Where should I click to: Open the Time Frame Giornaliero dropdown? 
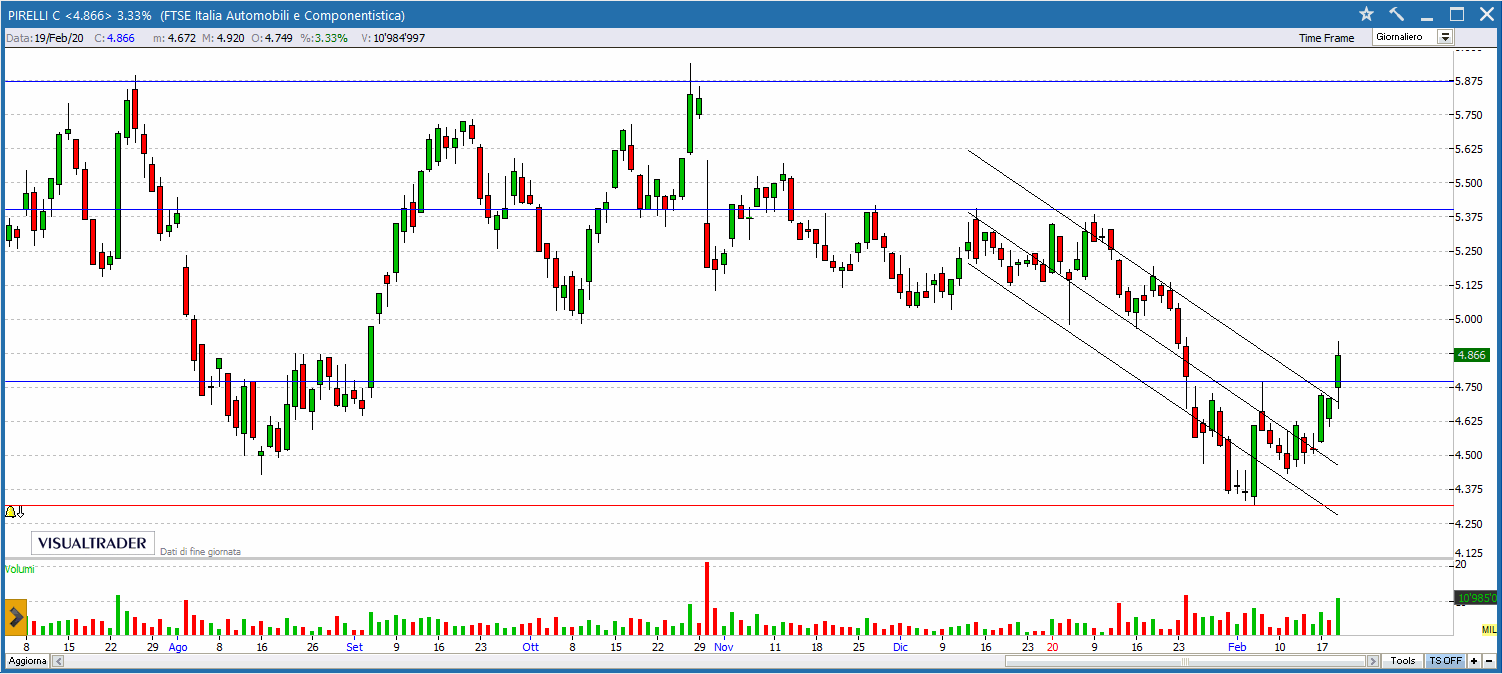coord(1412,37)
